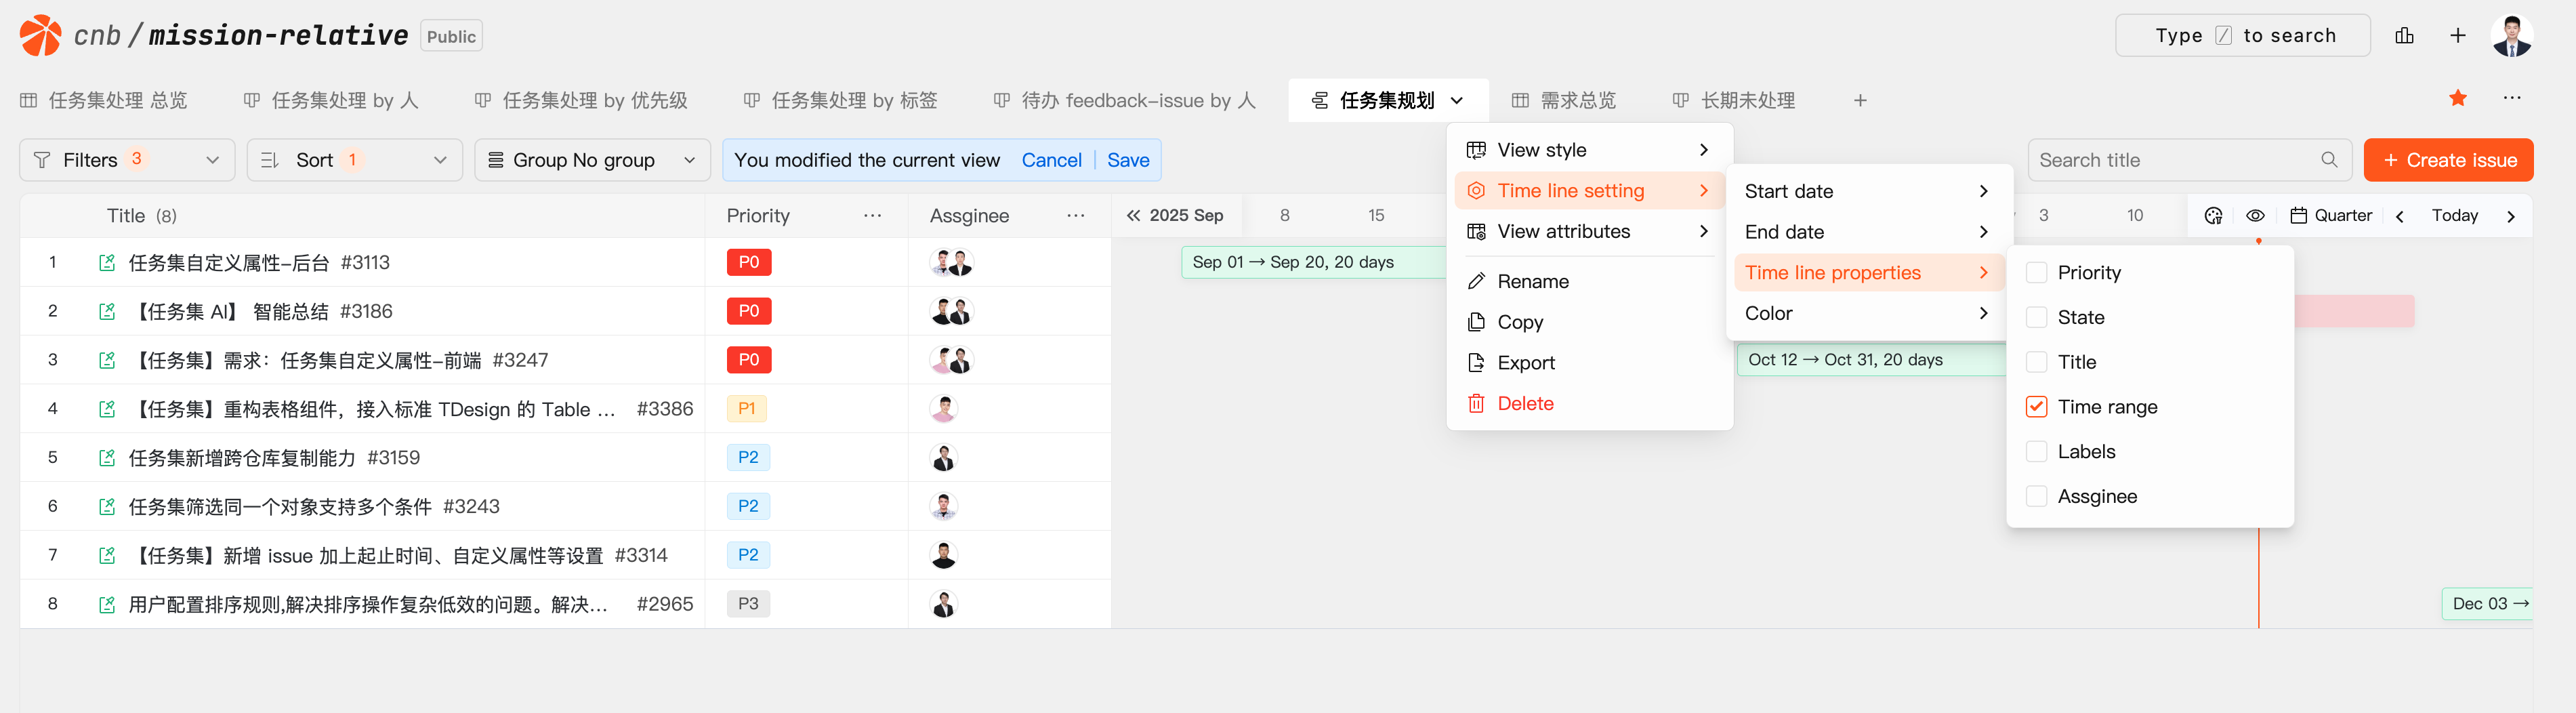Select Export from the view menu
The width and height of the screenshot is (2576, 713).
click(1525, 363)
